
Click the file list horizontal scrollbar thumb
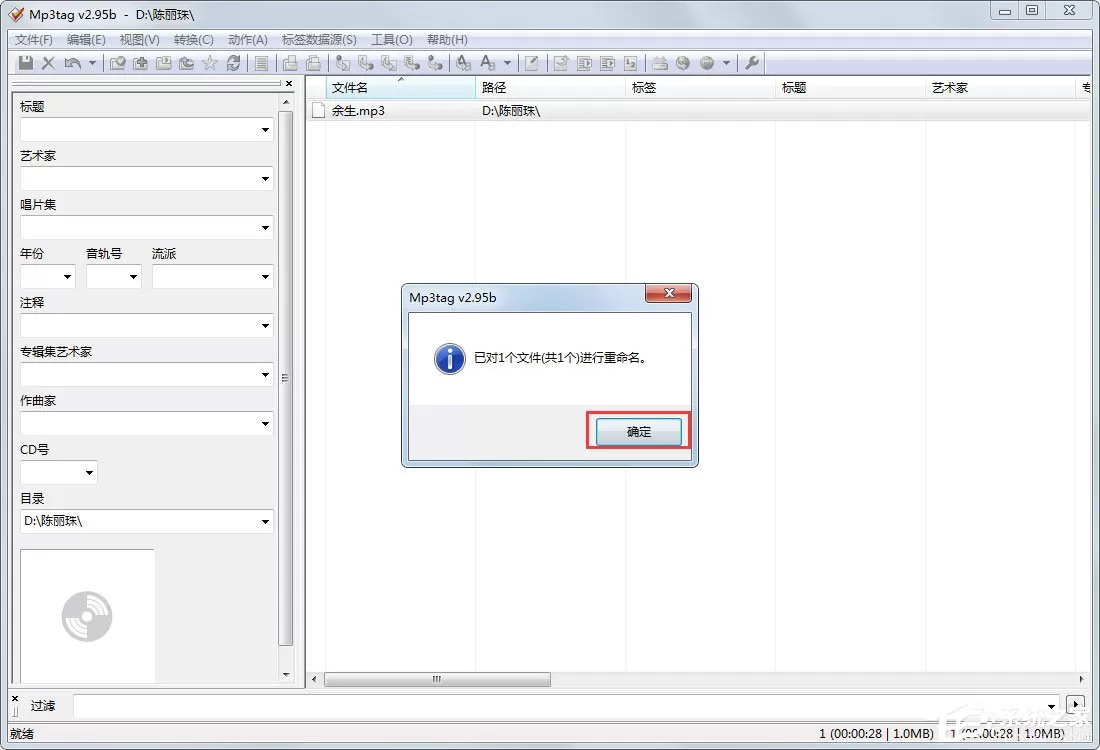[437, 679]
